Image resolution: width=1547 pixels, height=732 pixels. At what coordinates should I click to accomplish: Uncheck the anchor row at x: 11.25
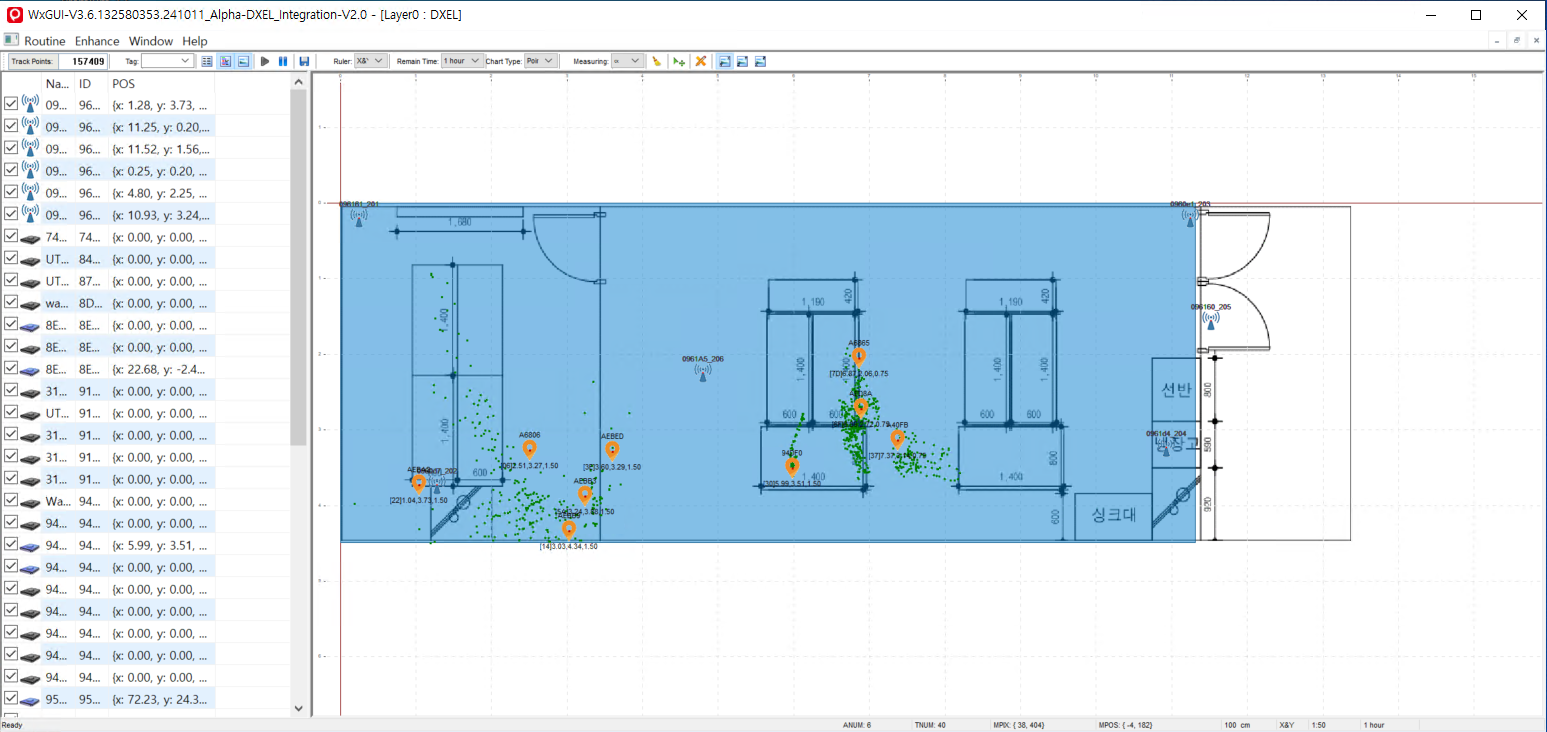coord(11,126)
